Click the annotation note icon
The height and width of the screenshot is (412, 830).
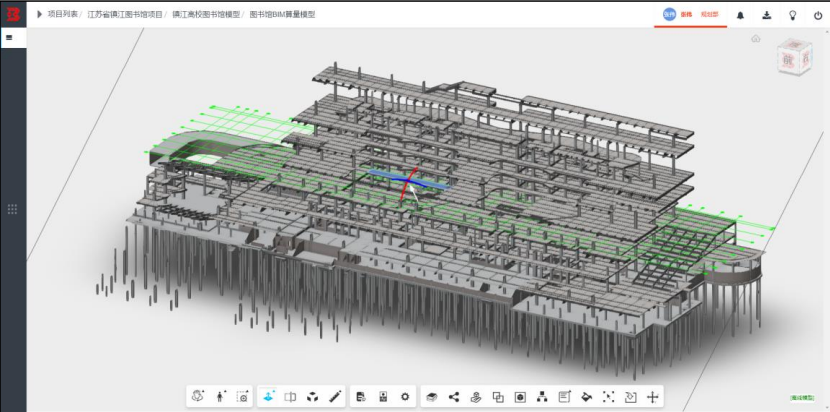click(564, 397)
